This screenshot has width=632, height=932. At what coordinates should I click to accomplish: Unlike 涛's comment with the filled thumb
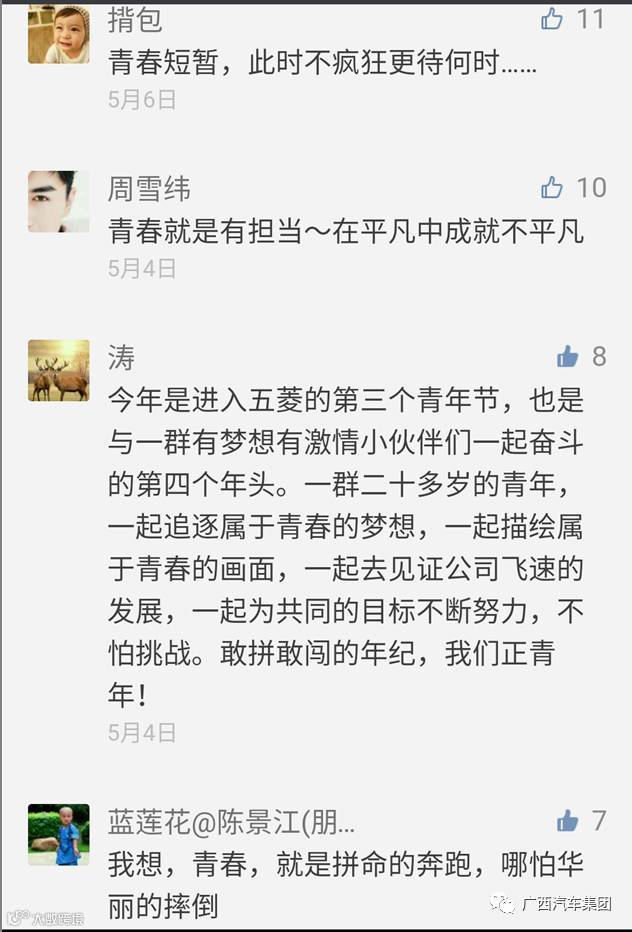pos(567,357)
